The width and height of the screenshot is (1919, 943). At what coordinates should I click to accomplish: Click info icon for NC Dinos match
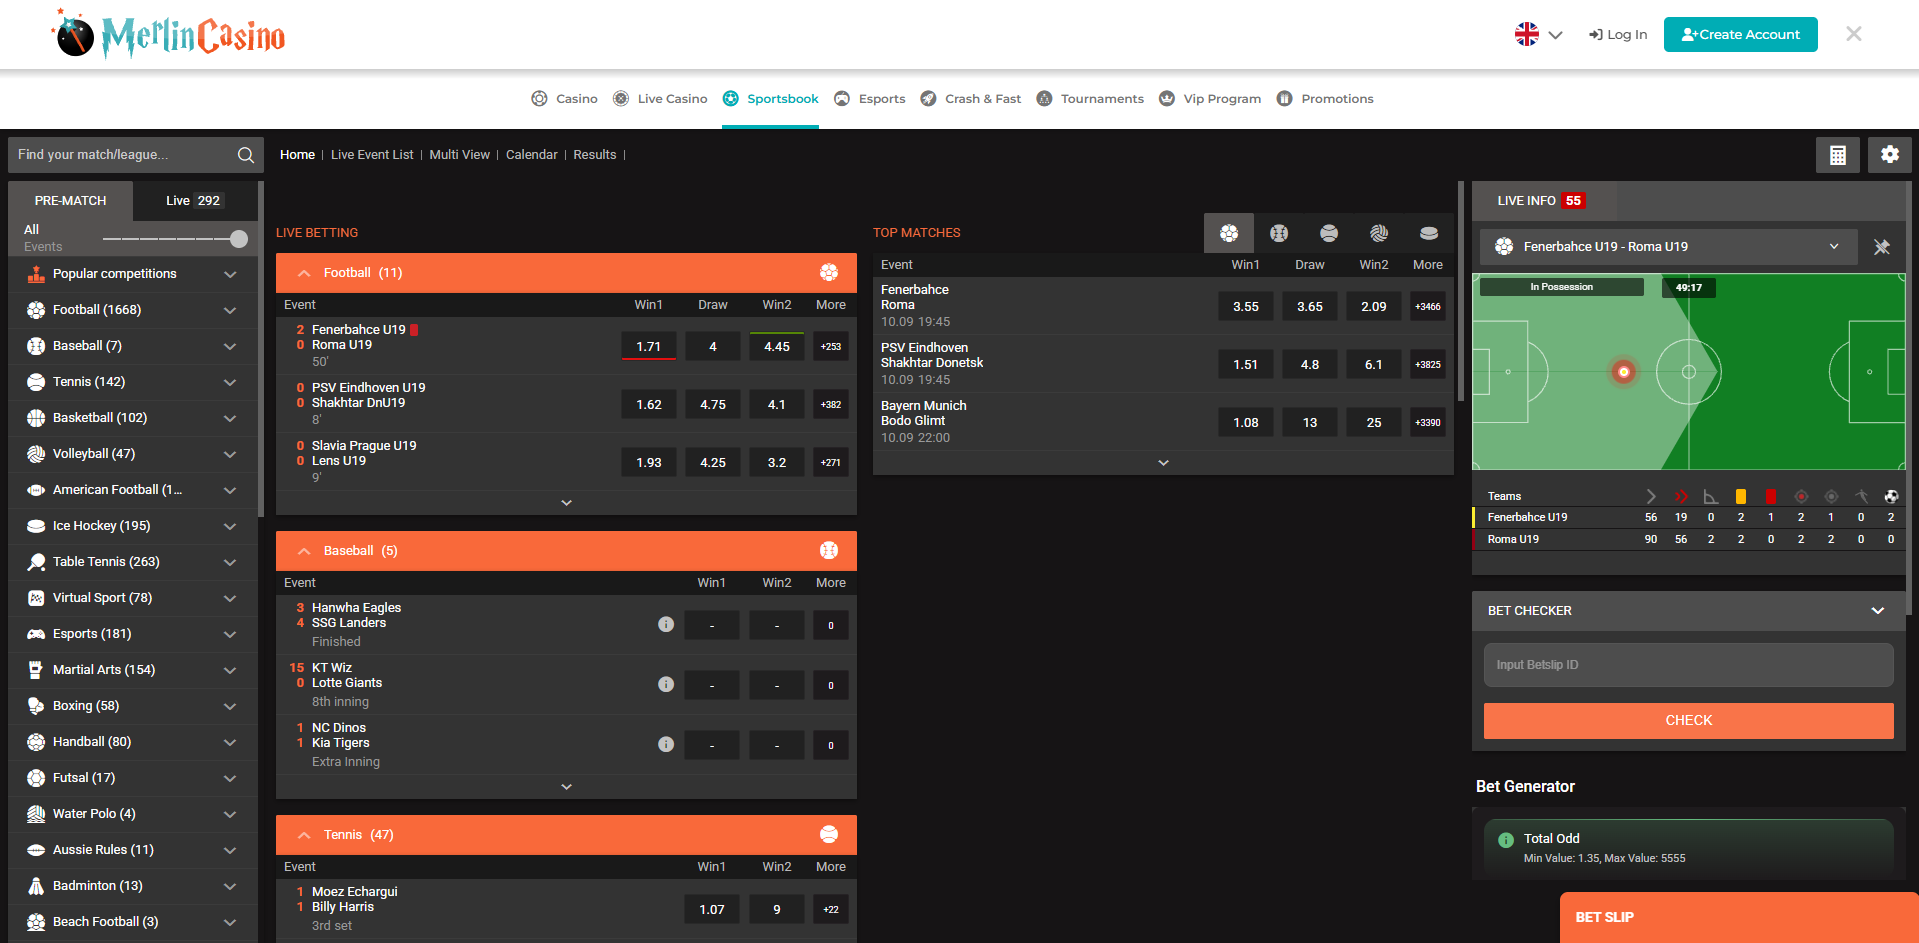coord(666,744)
